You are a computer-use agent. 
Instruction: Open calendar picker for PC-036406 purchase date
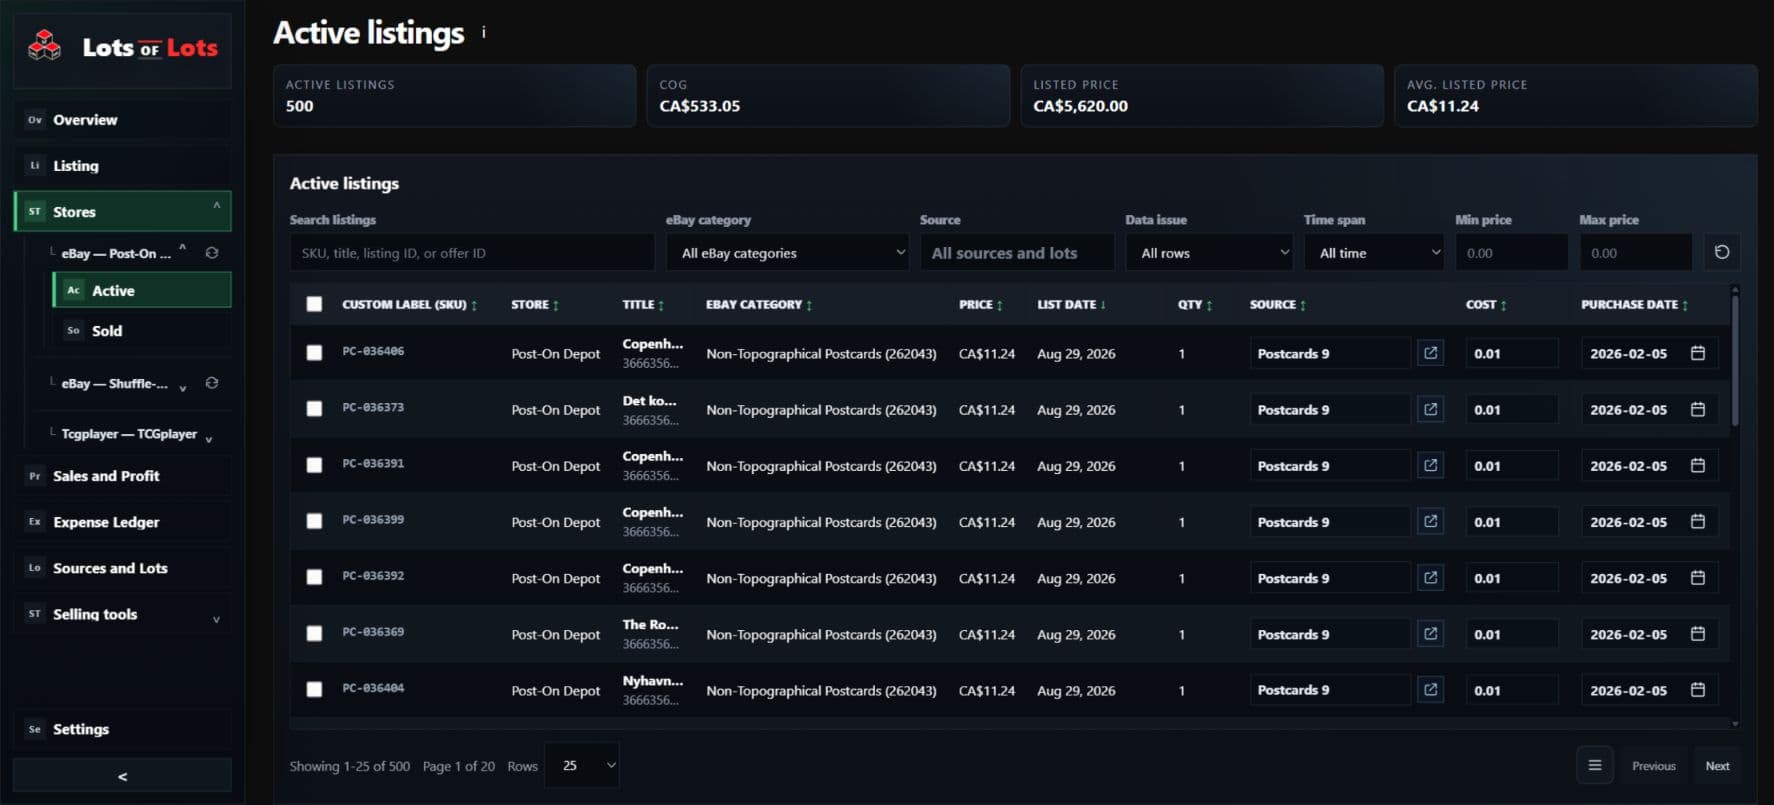coord(1698,353)
